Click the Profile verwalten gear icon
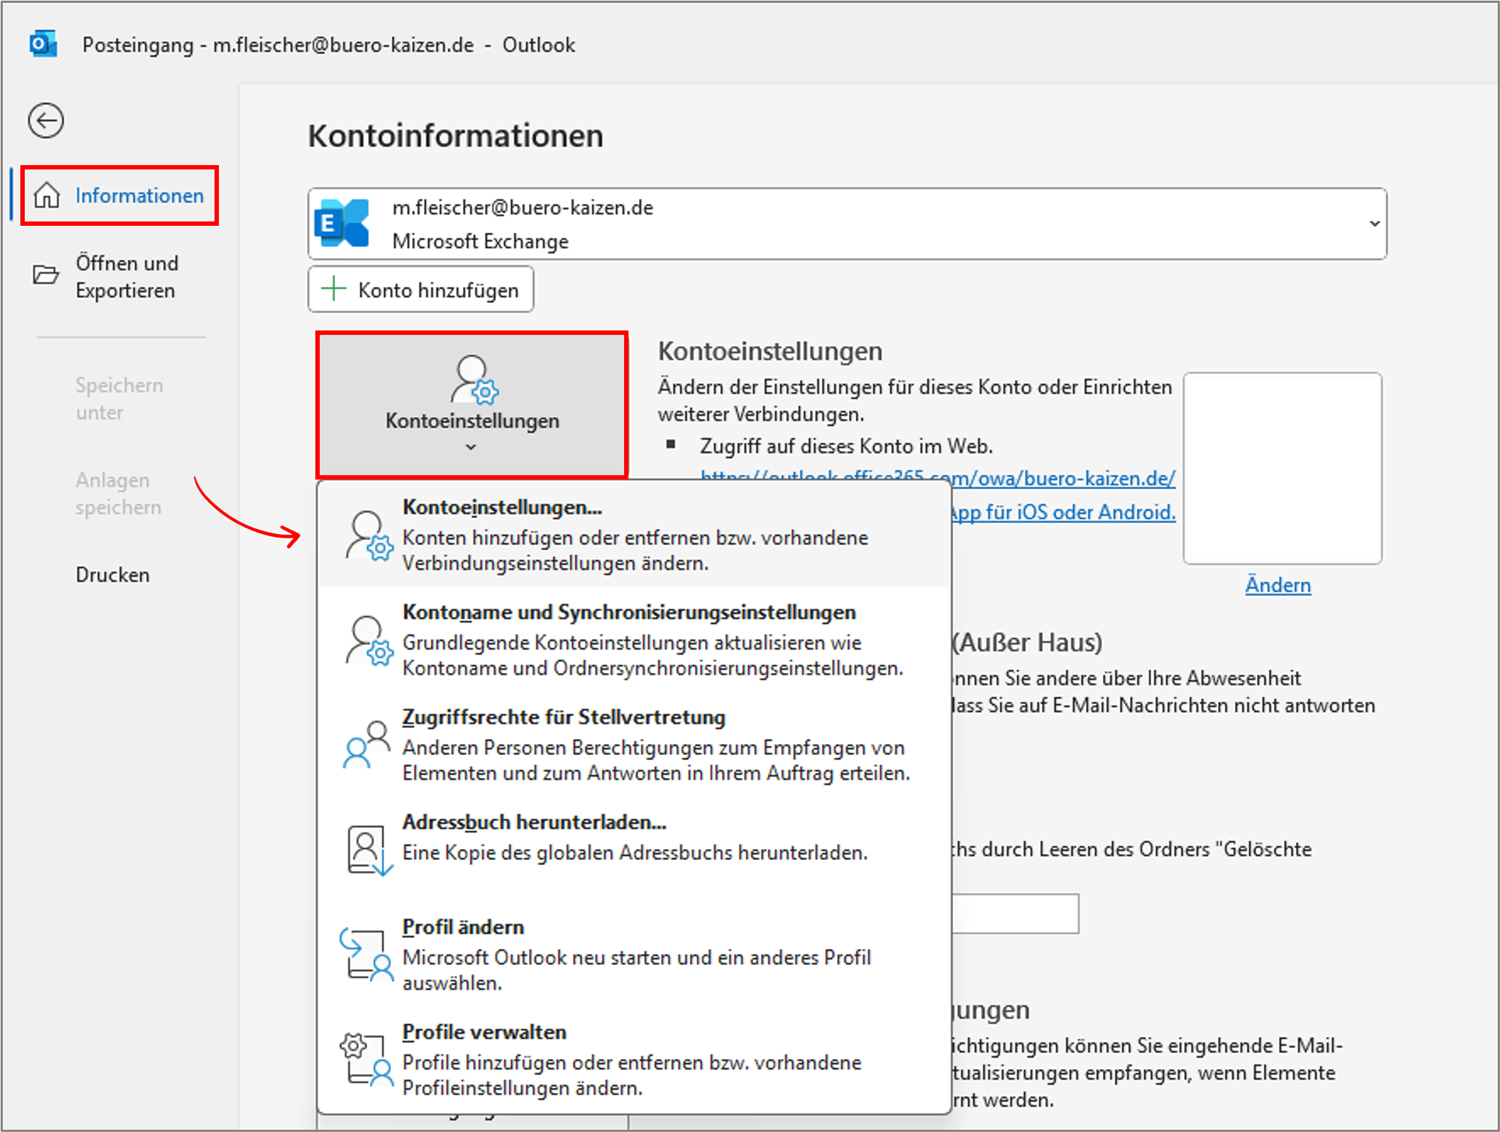This screenshot has height=1132, width=1500. [x=365, y=1059]
